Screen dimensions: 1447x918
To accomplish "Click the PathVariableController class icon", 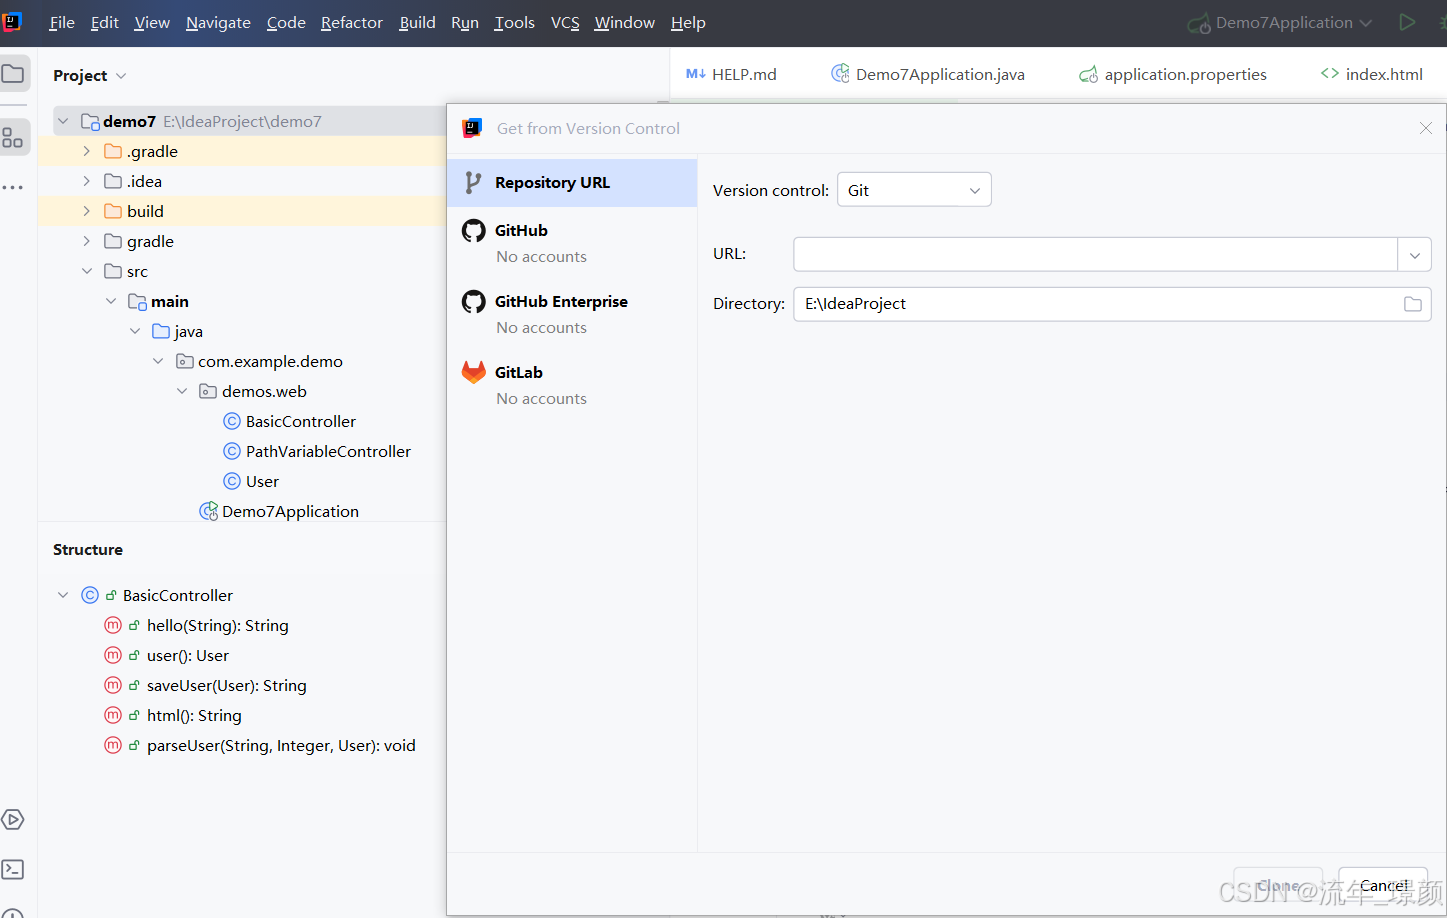I will tap(232, 451).
